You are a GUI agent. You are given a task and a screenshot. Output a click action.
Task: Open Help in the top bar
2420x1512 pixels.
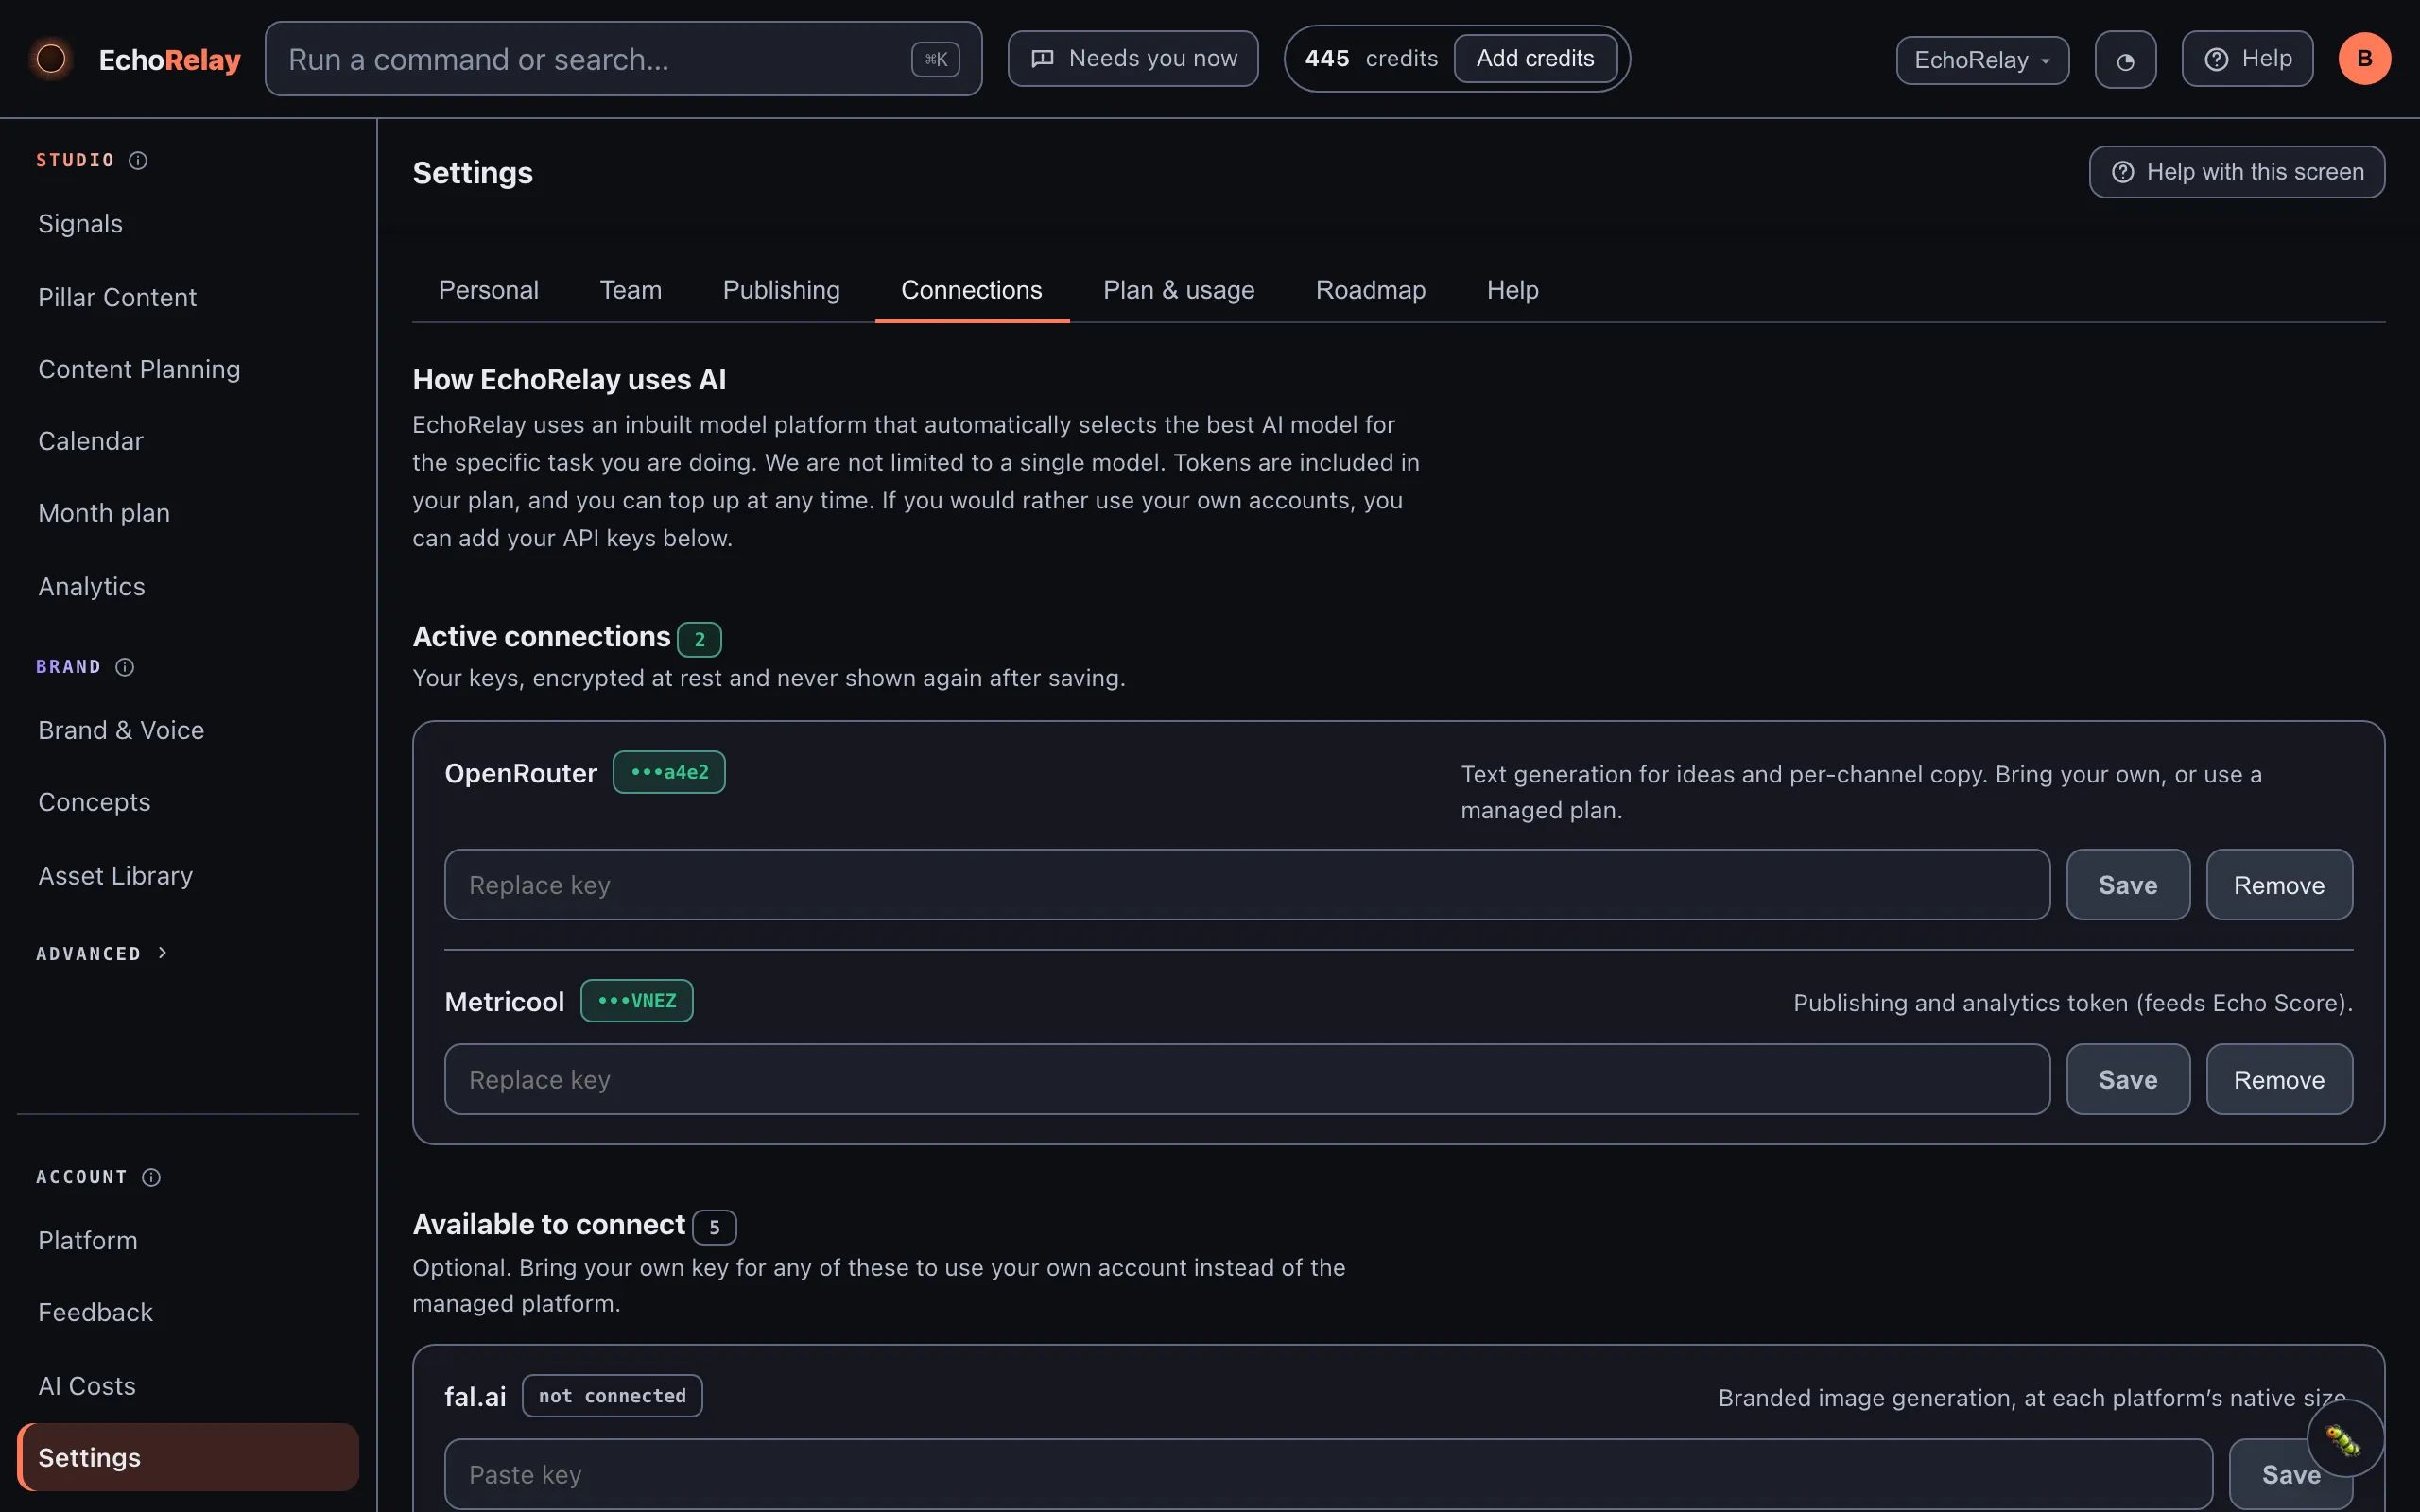pos(2247,58)
